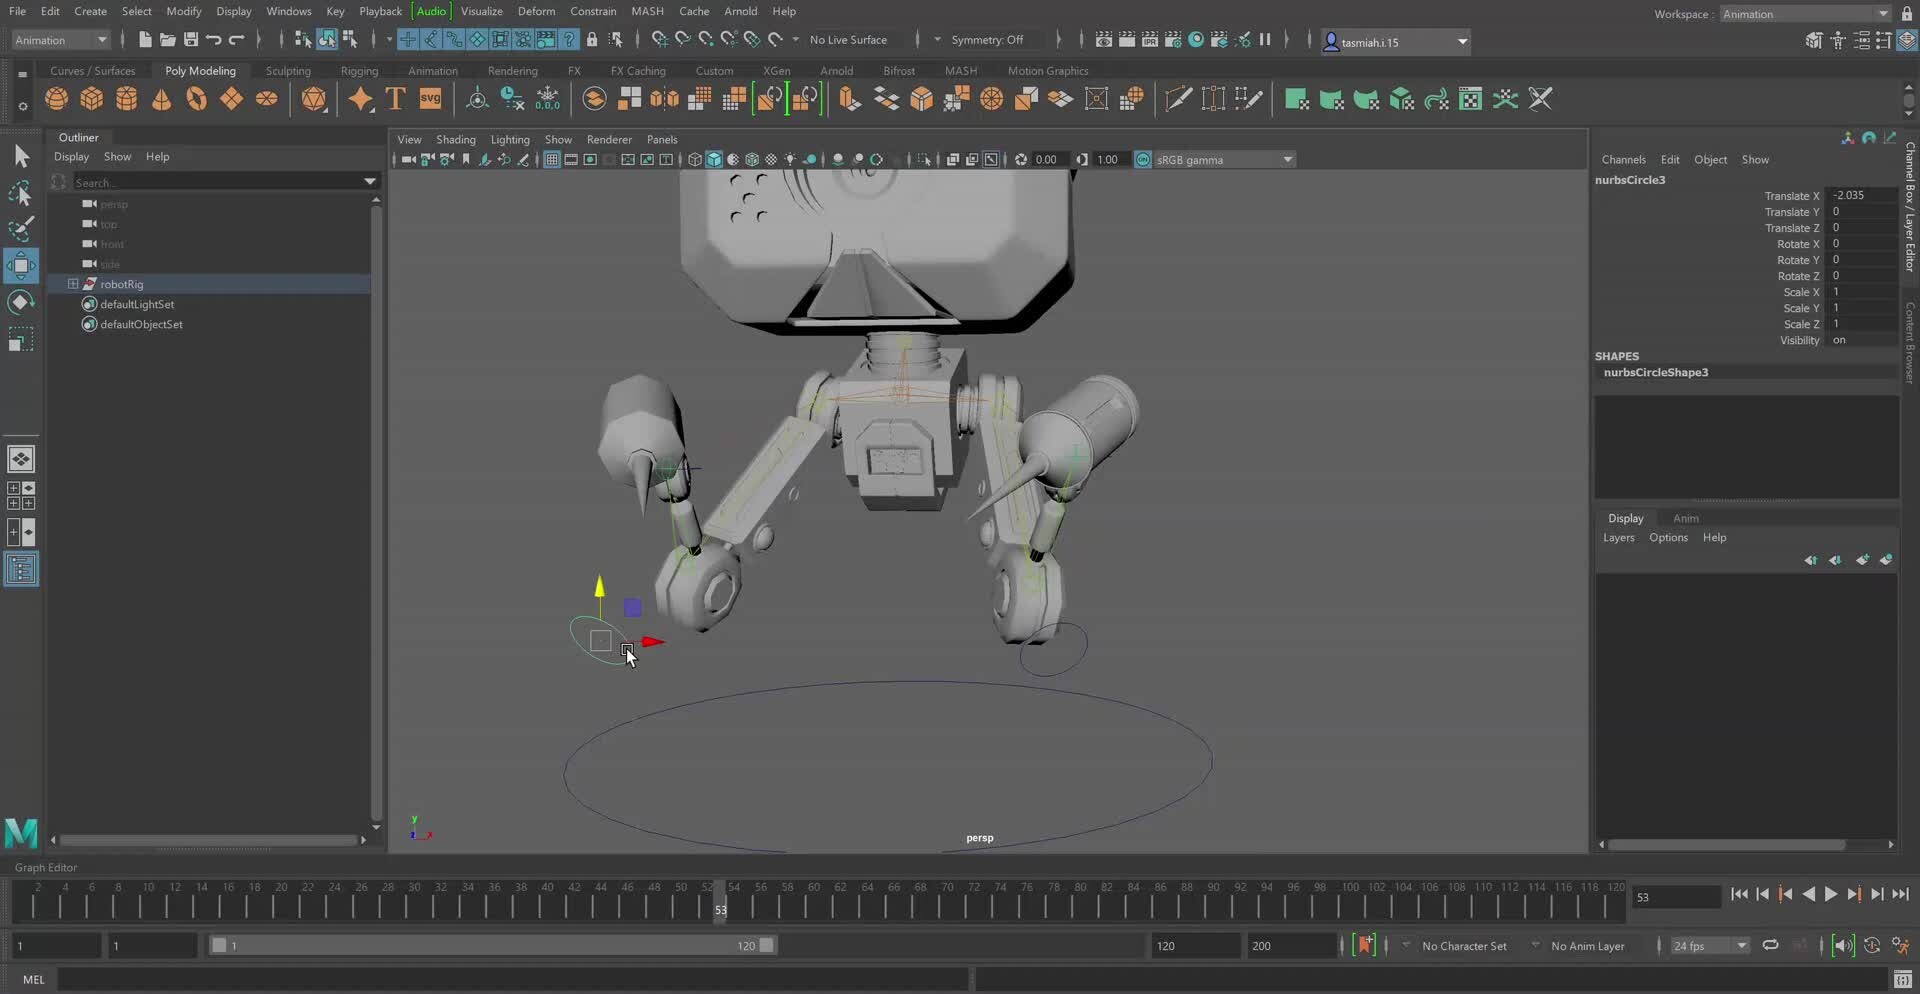Collapse the robotRig hierarchy in the Outliner
1920x994 pixels.
click(x=73, y=284)
